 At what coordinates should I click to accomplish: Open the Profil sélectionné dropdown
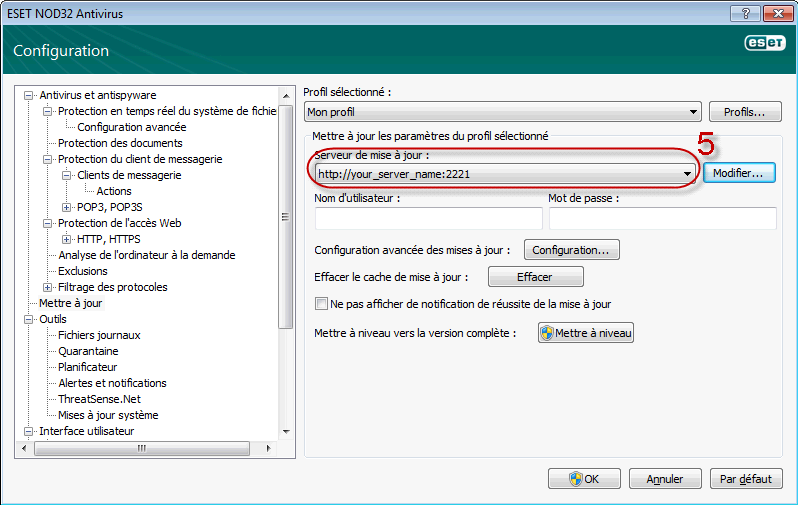coord(693,112)
